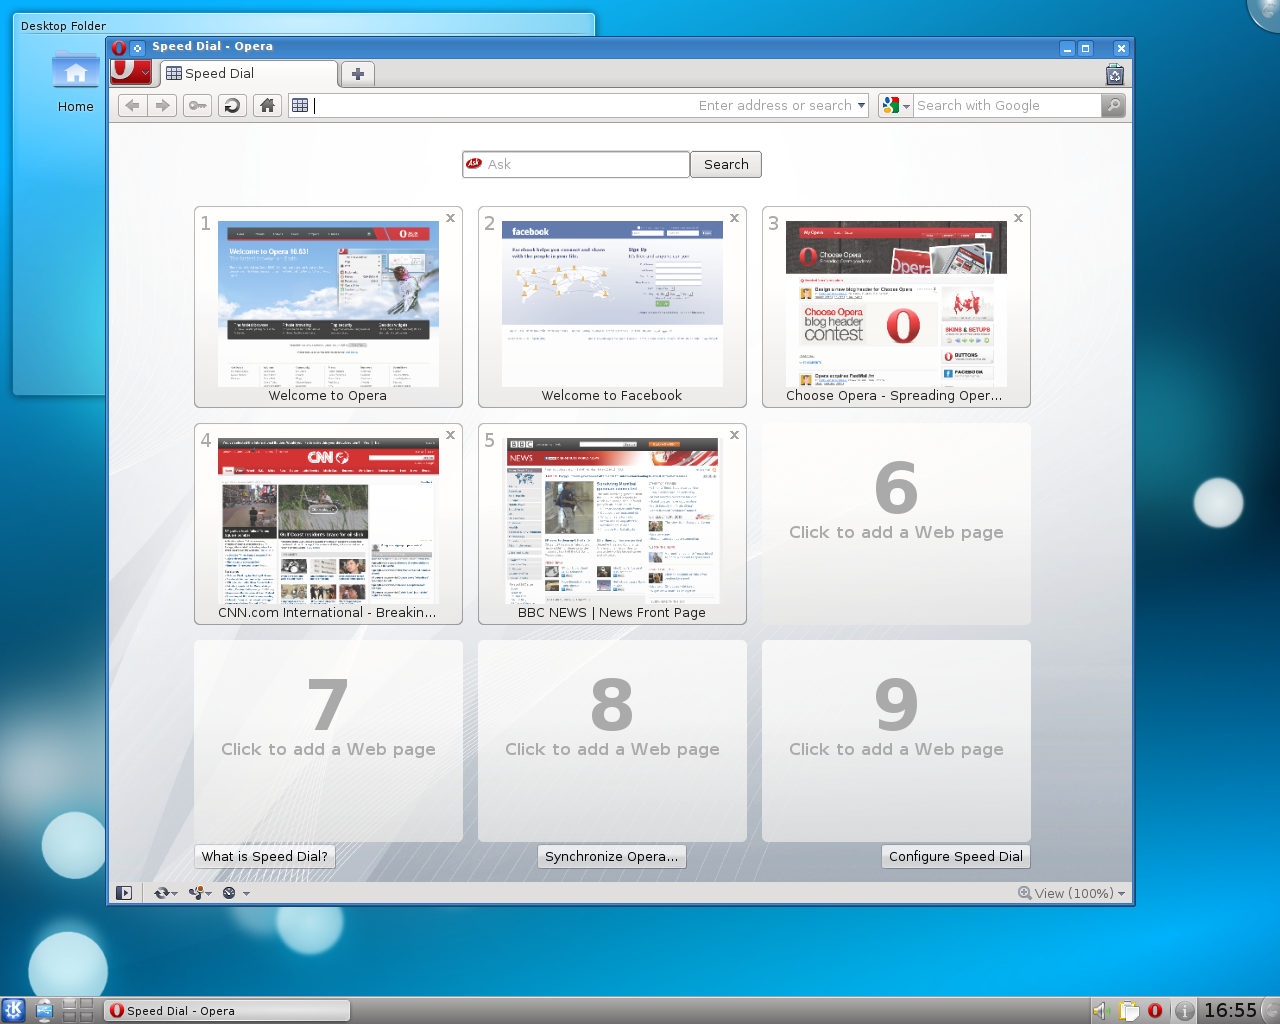Add a web page to slot 8

pyautogui.click(x=612, y=741)
